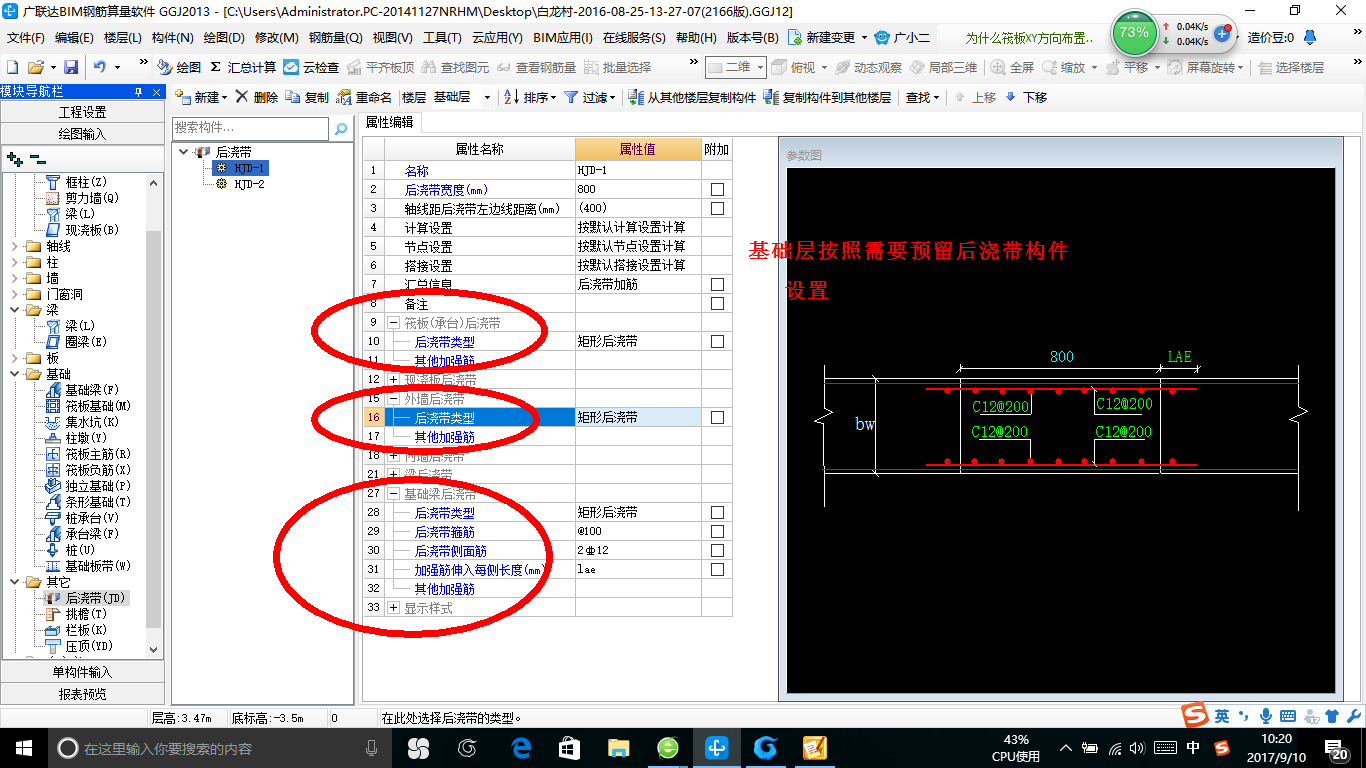
Task: Expand the 轴线 folder in tree
Action: tap(15, 246)
